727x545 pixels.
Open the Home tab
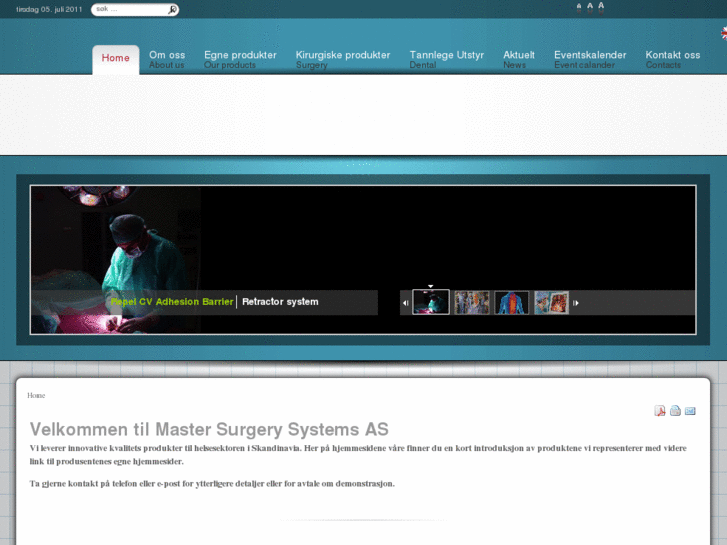(115, 58)
